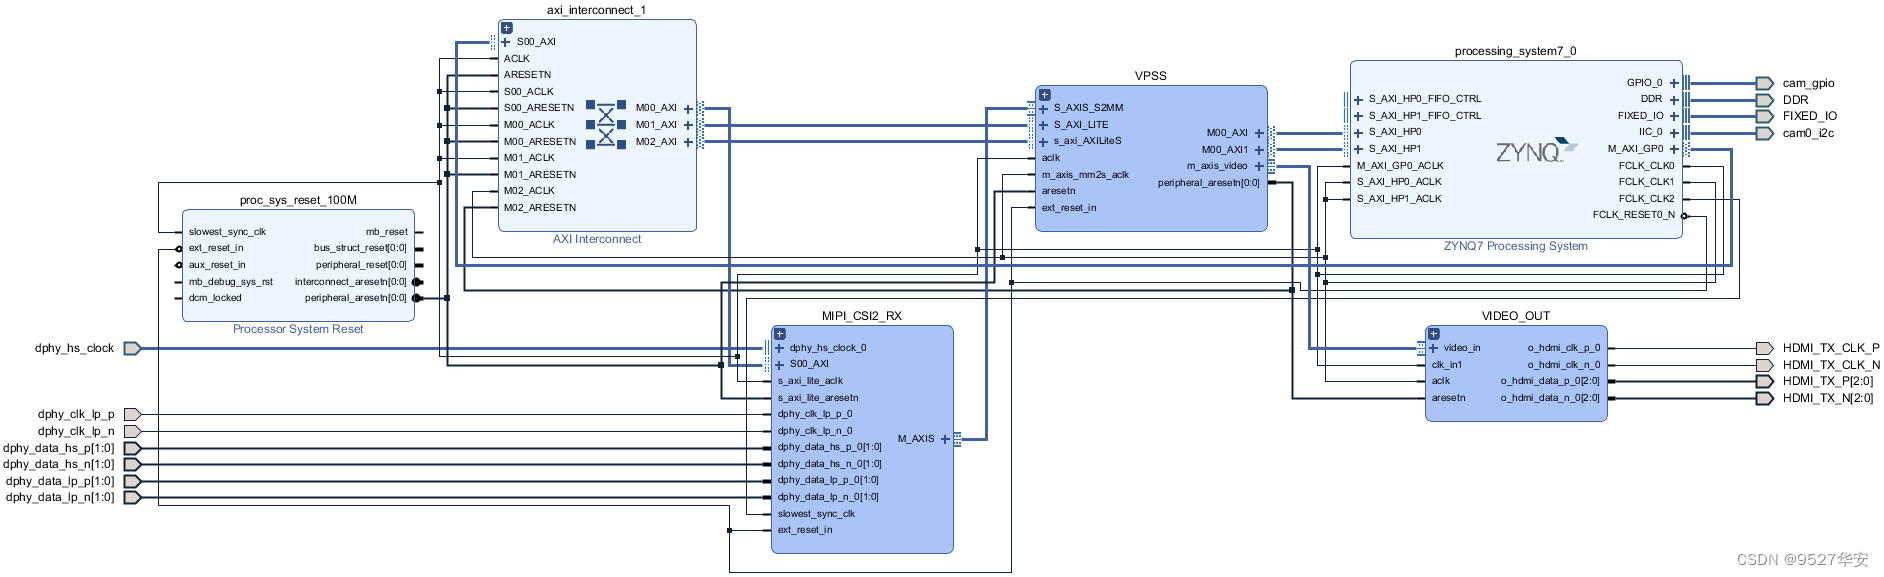Viewport: 1884px width, 577px height.
Task: Click the o_hdmi_data_p_0[2:0] pin label
Action: 1550,381
